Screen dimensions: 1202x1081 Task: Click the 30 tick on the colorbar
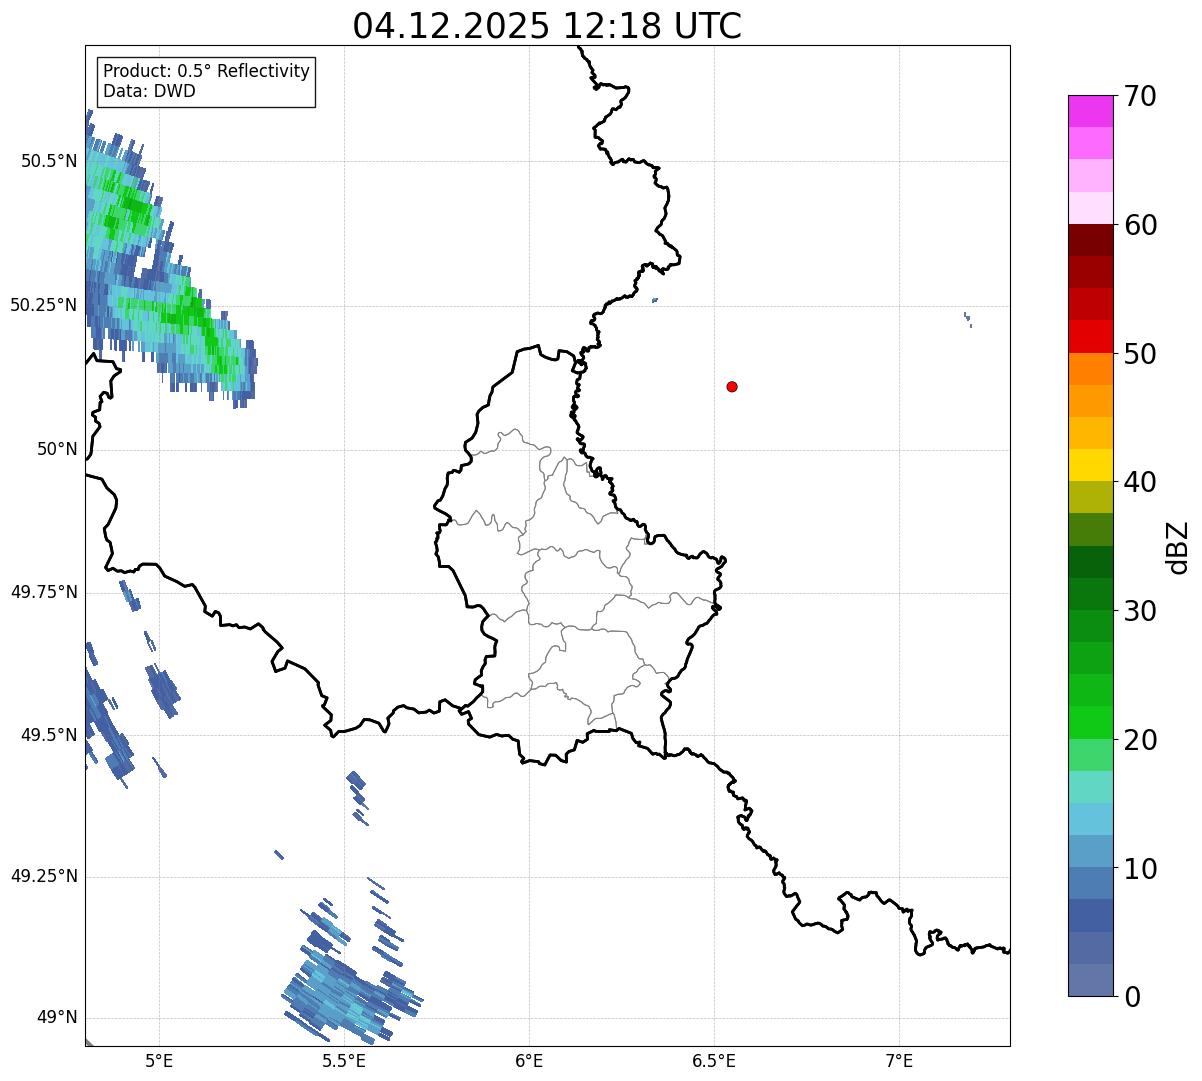(x=1140, y=611)
